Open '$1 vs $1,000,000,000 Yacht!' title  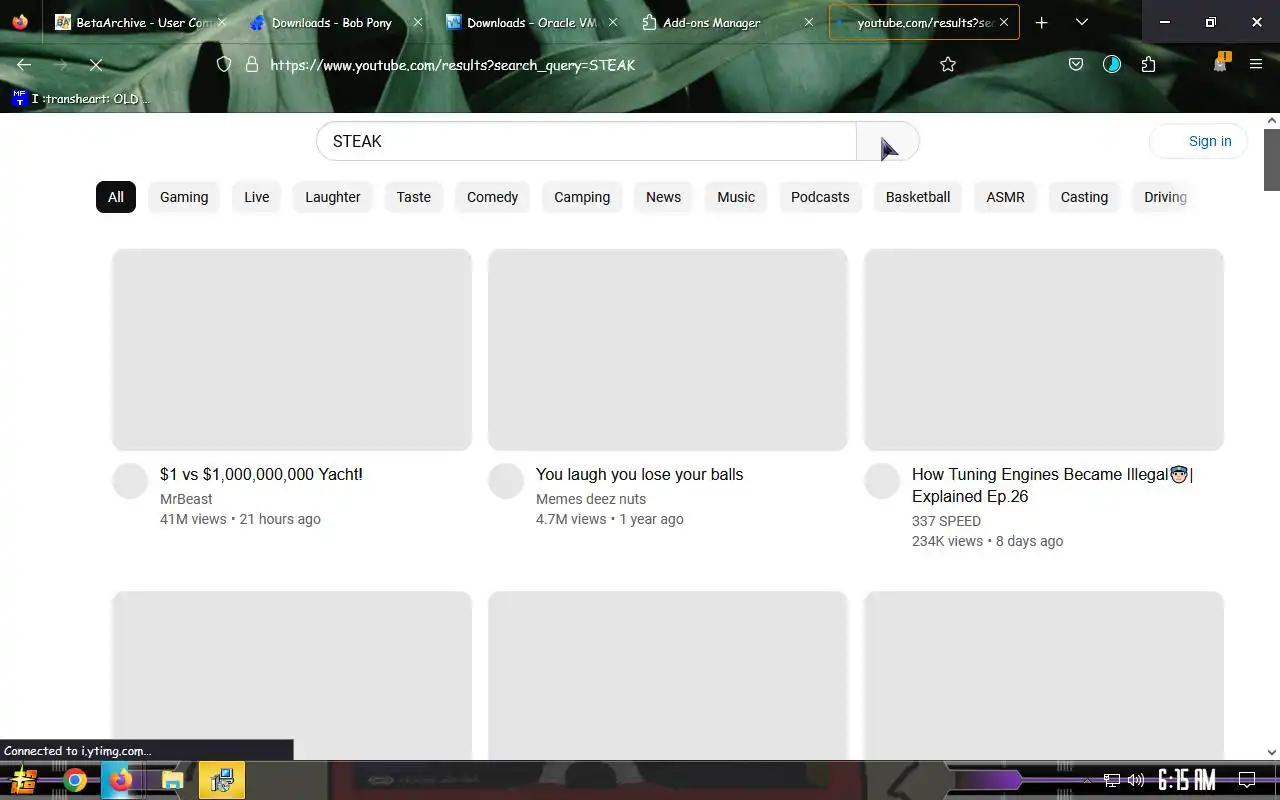[261, 475]
